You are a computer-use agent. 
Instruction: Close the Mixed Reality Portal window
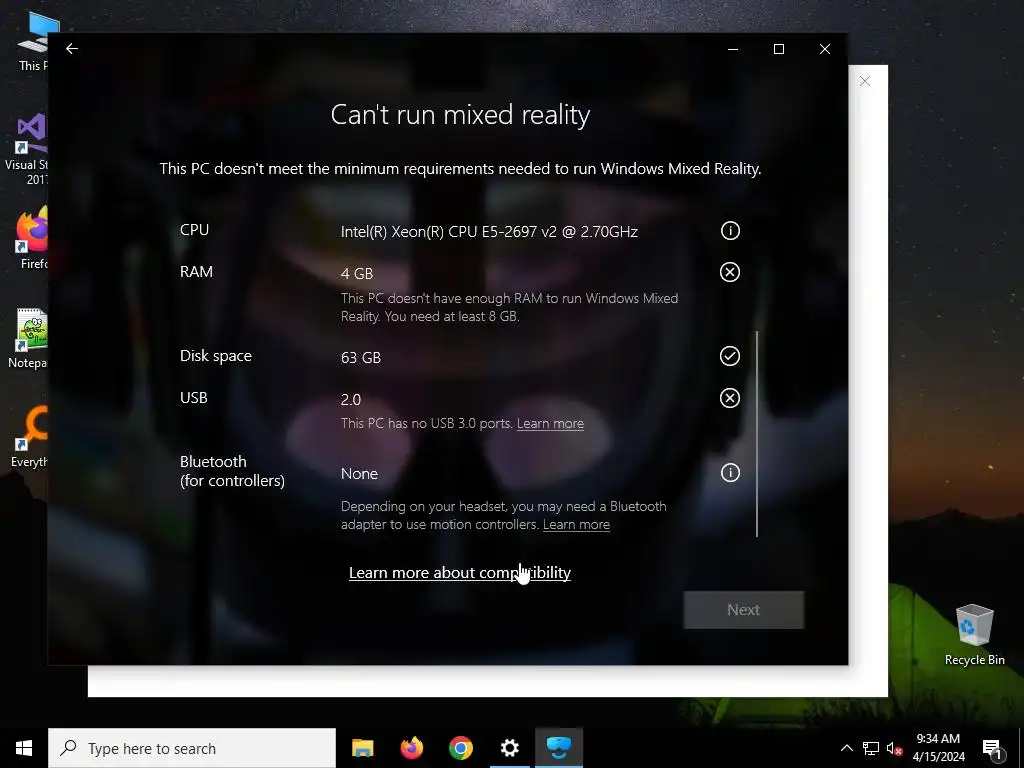[825, 49]
